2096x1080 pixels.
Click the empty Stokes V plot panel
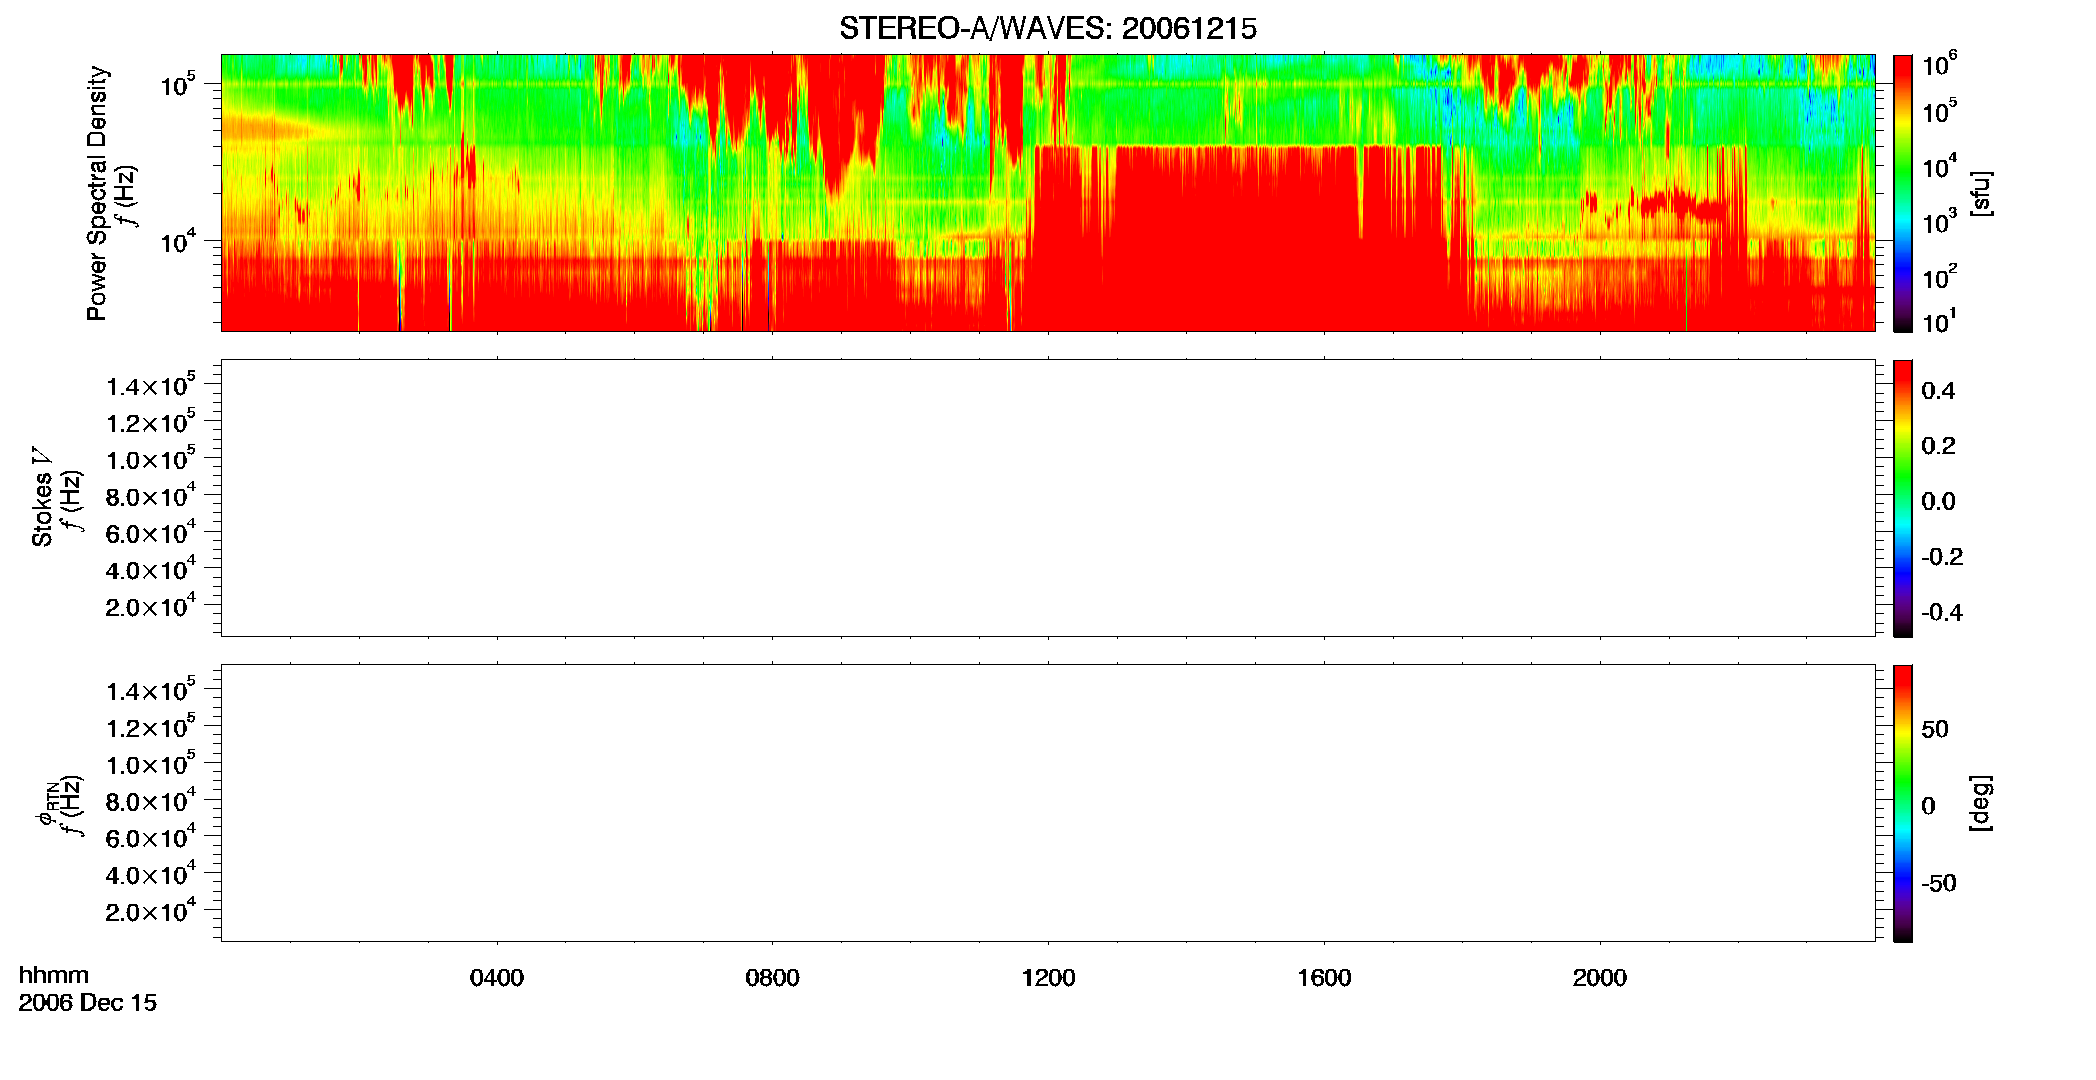click(1048, 498)
